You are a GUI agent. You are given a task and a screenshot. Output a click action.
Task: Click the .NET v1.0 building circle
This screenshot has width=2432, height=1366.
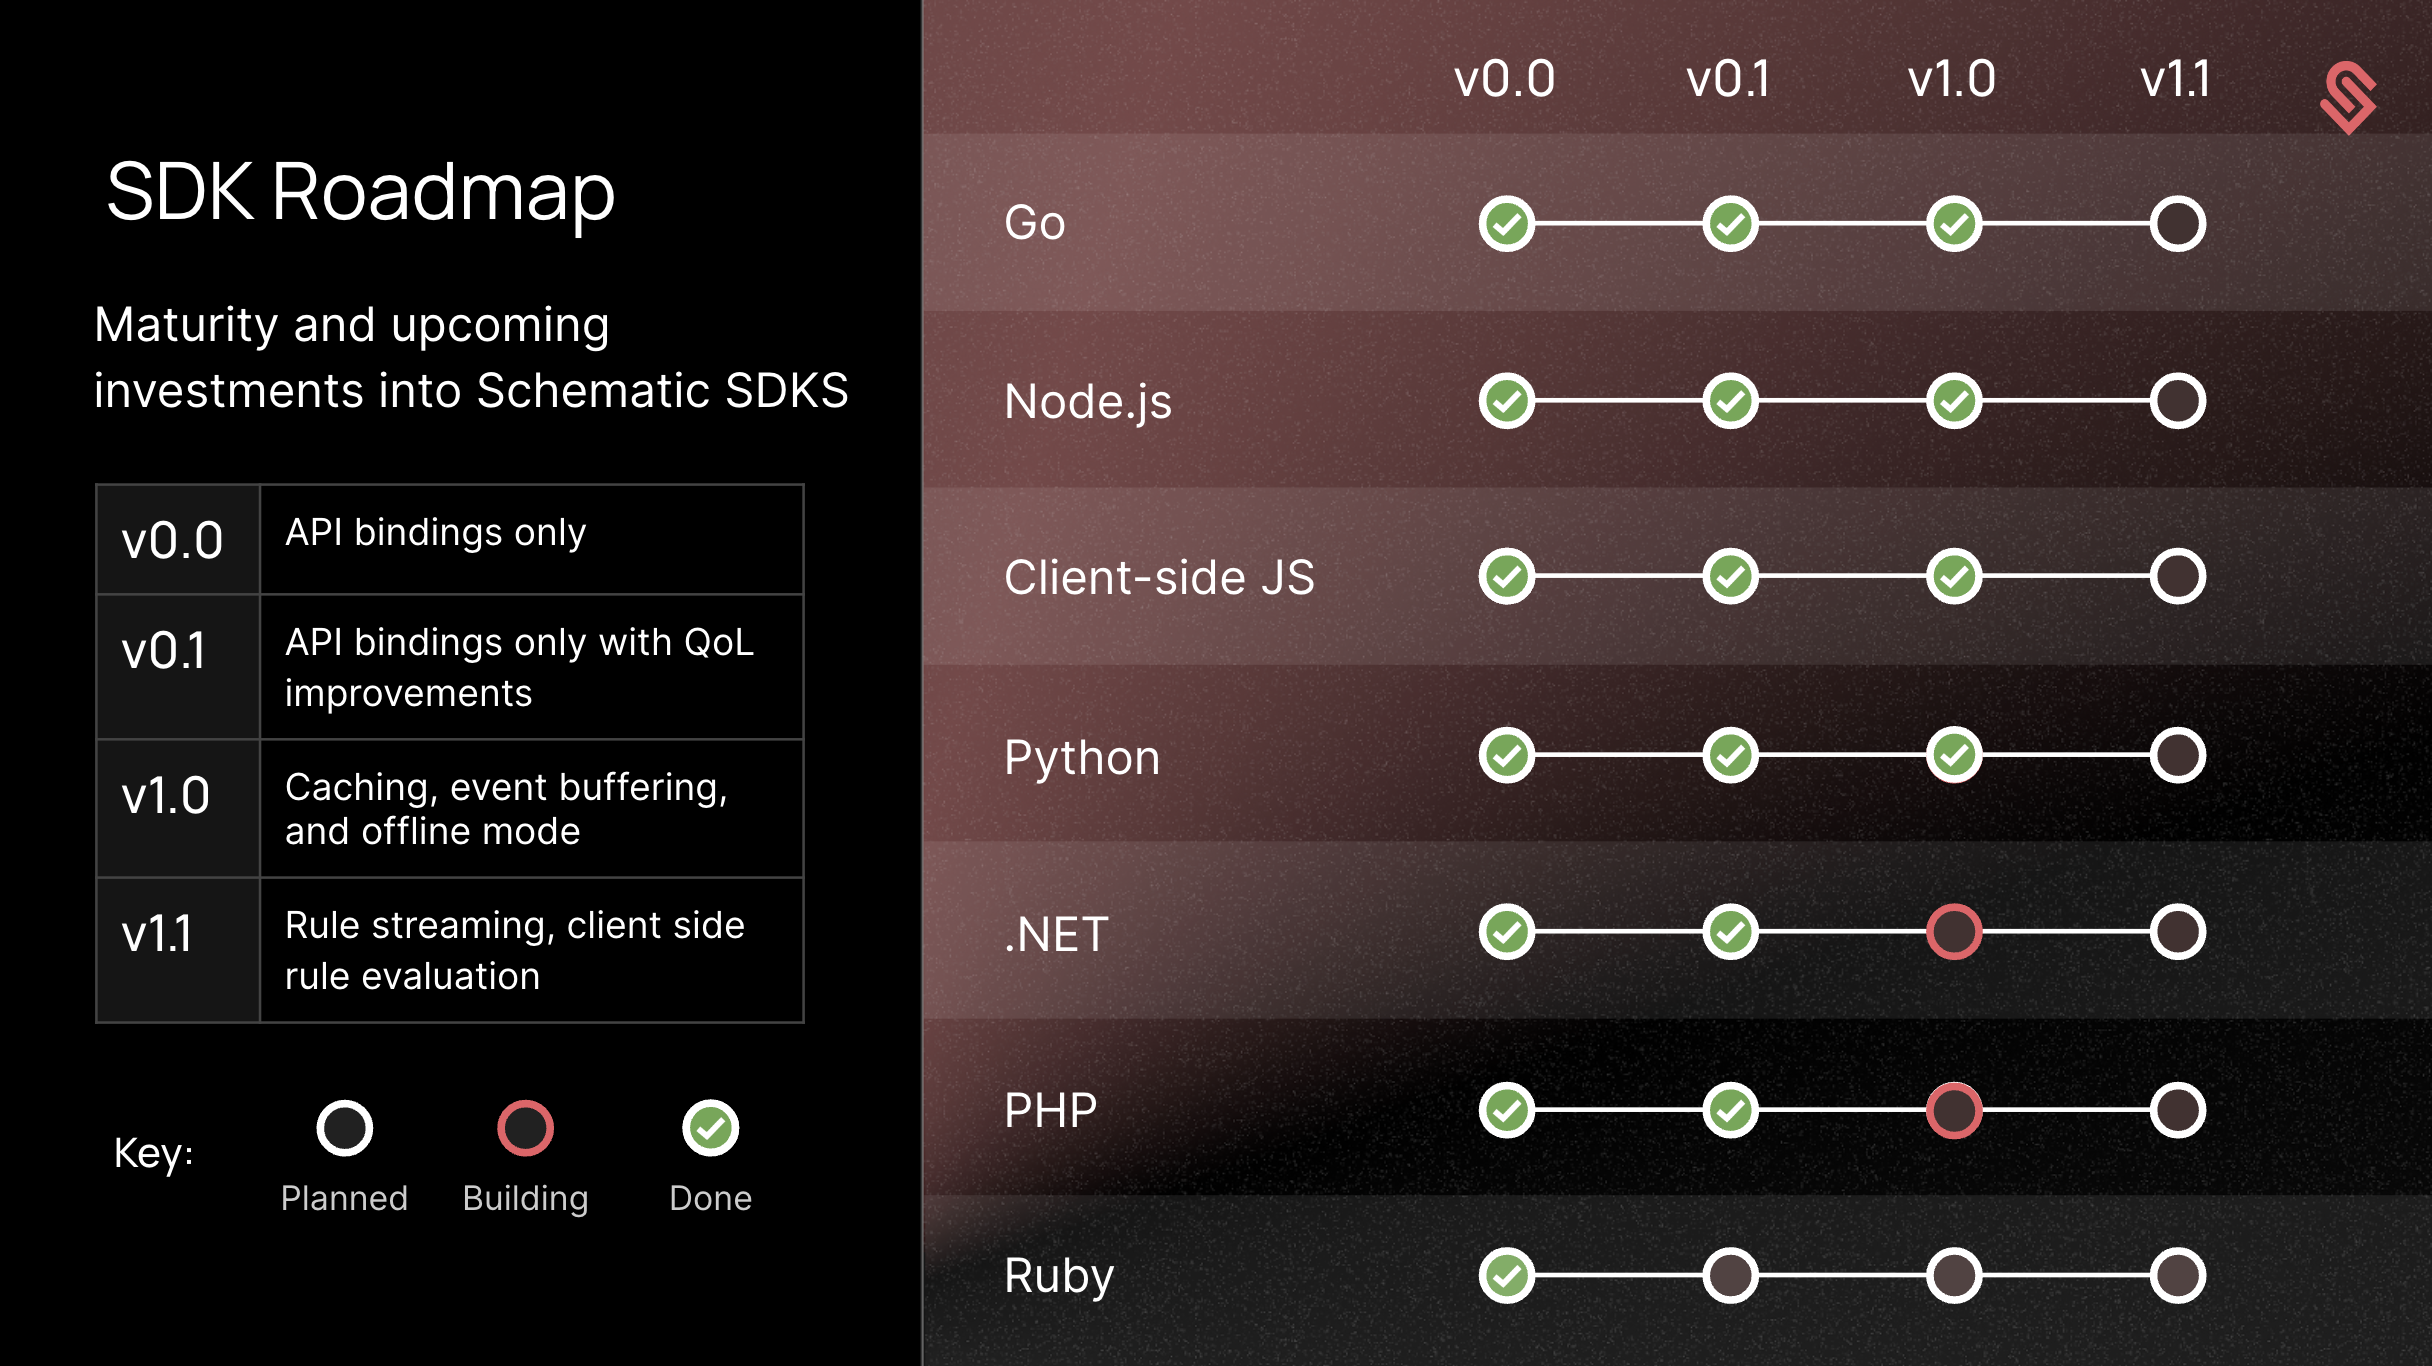point(1954,932)
